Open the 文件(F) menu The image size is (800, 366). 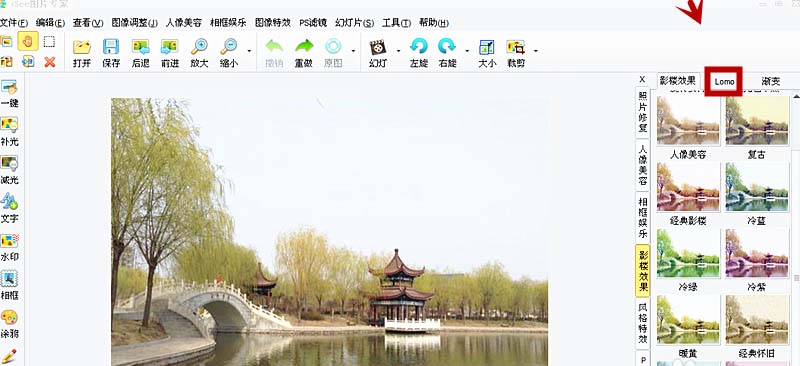point(14,23)
